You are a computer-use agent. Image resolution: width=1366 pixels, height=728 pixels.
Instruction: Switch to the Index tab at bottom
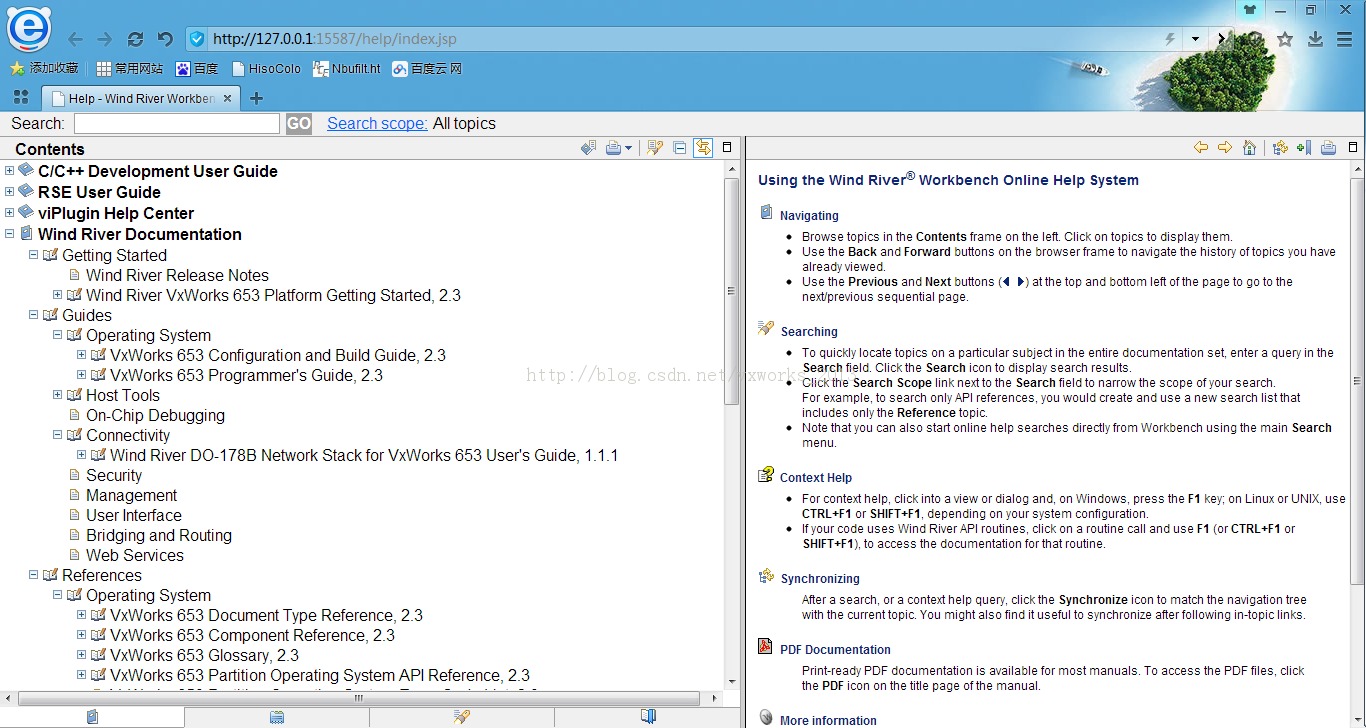277,717
